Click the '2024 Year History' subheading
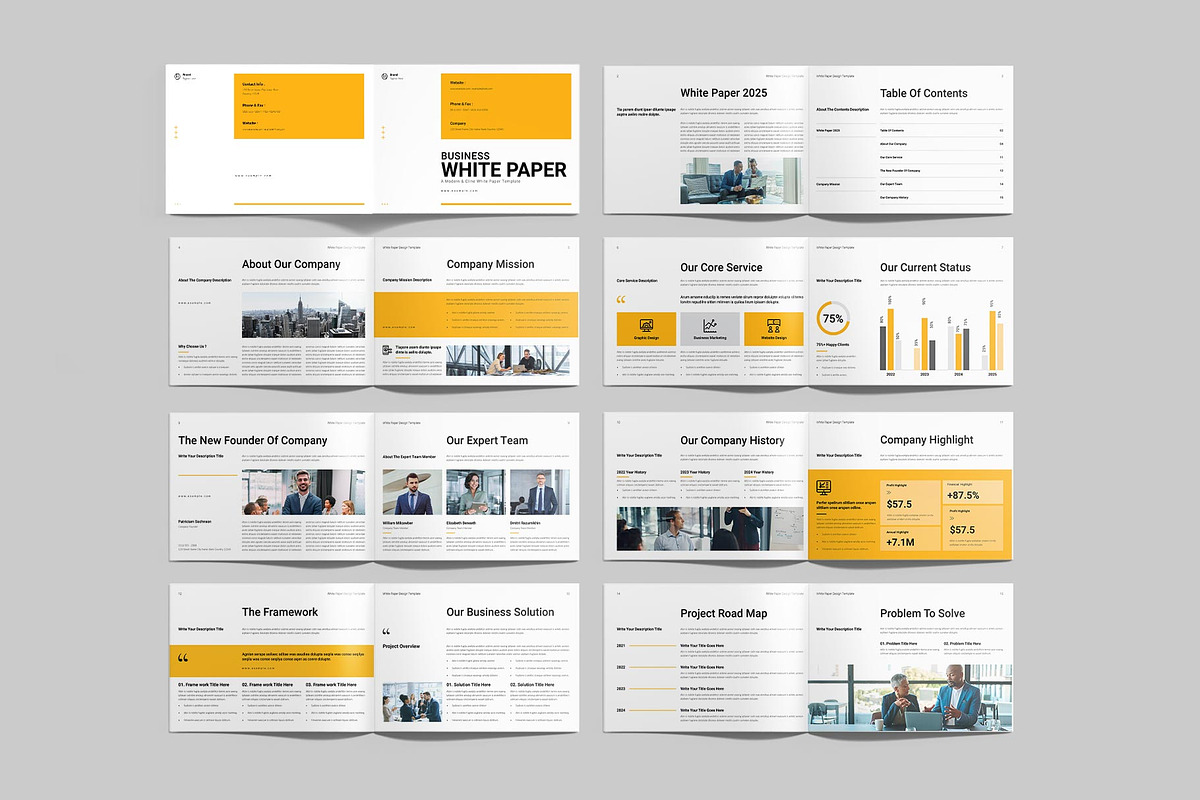1200x800 pixels. [759, 472]
